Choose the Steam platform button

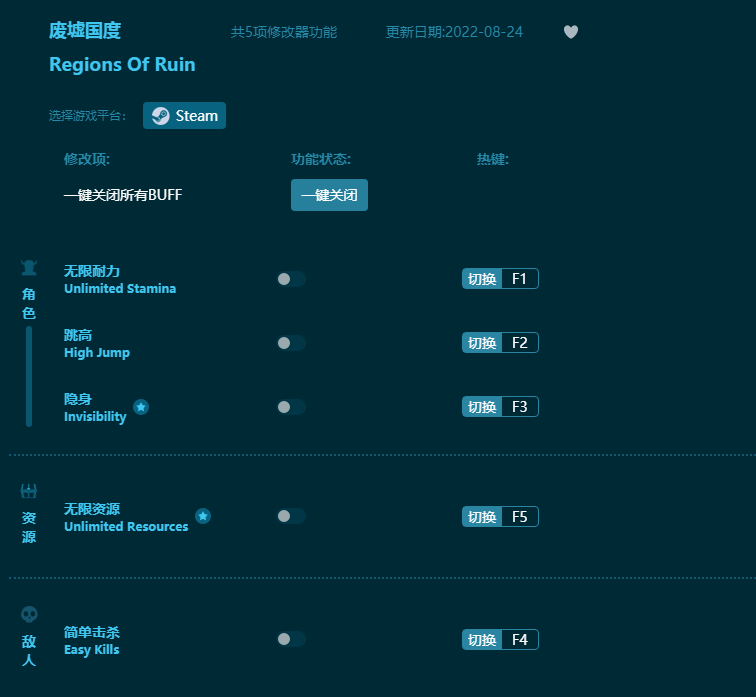coord(184,116)
